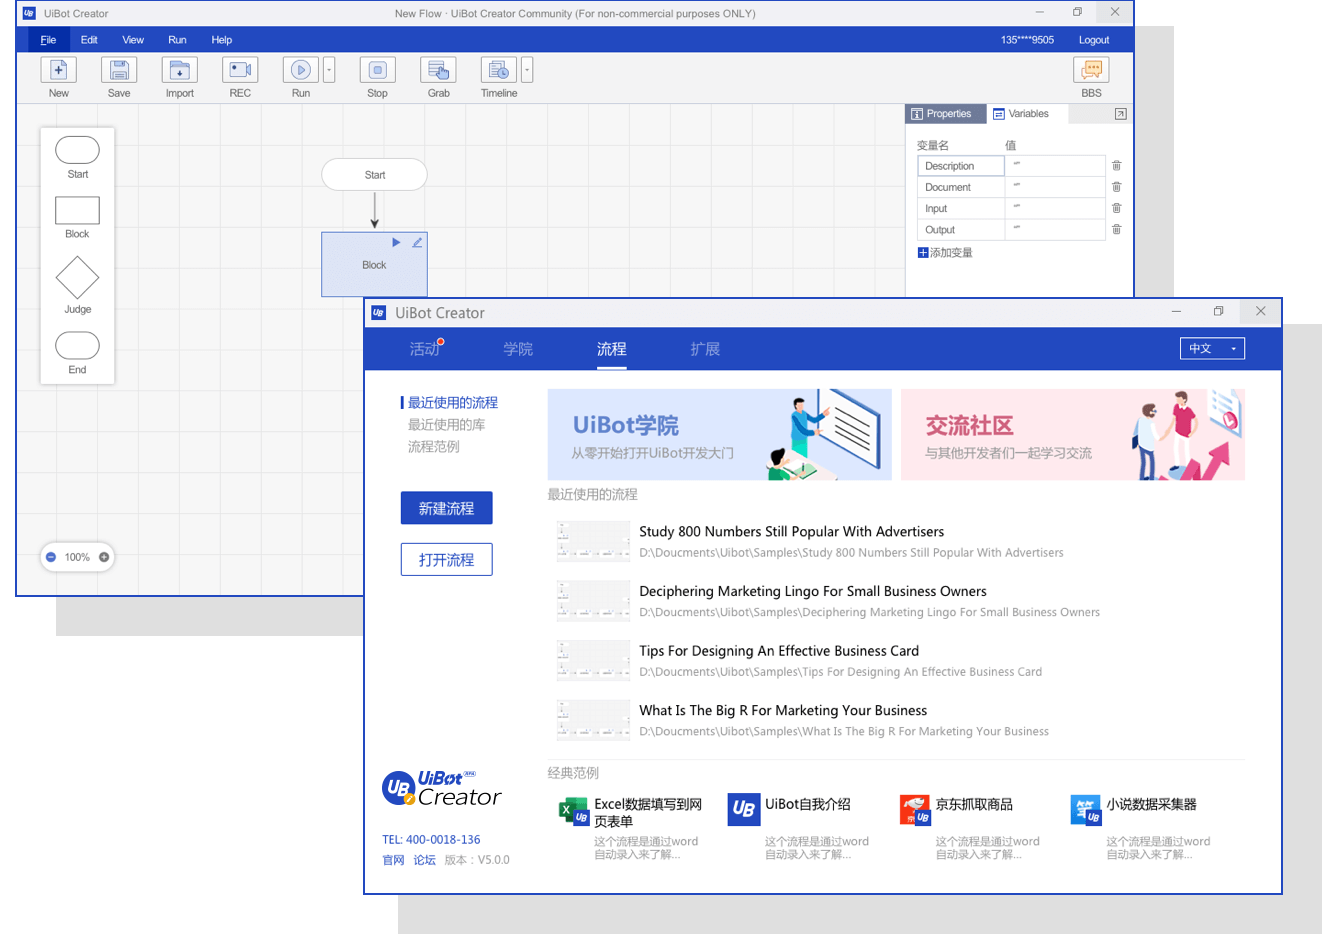Delete the Input variable row
Screen dimensions: 1322x936
(1117, 208)
